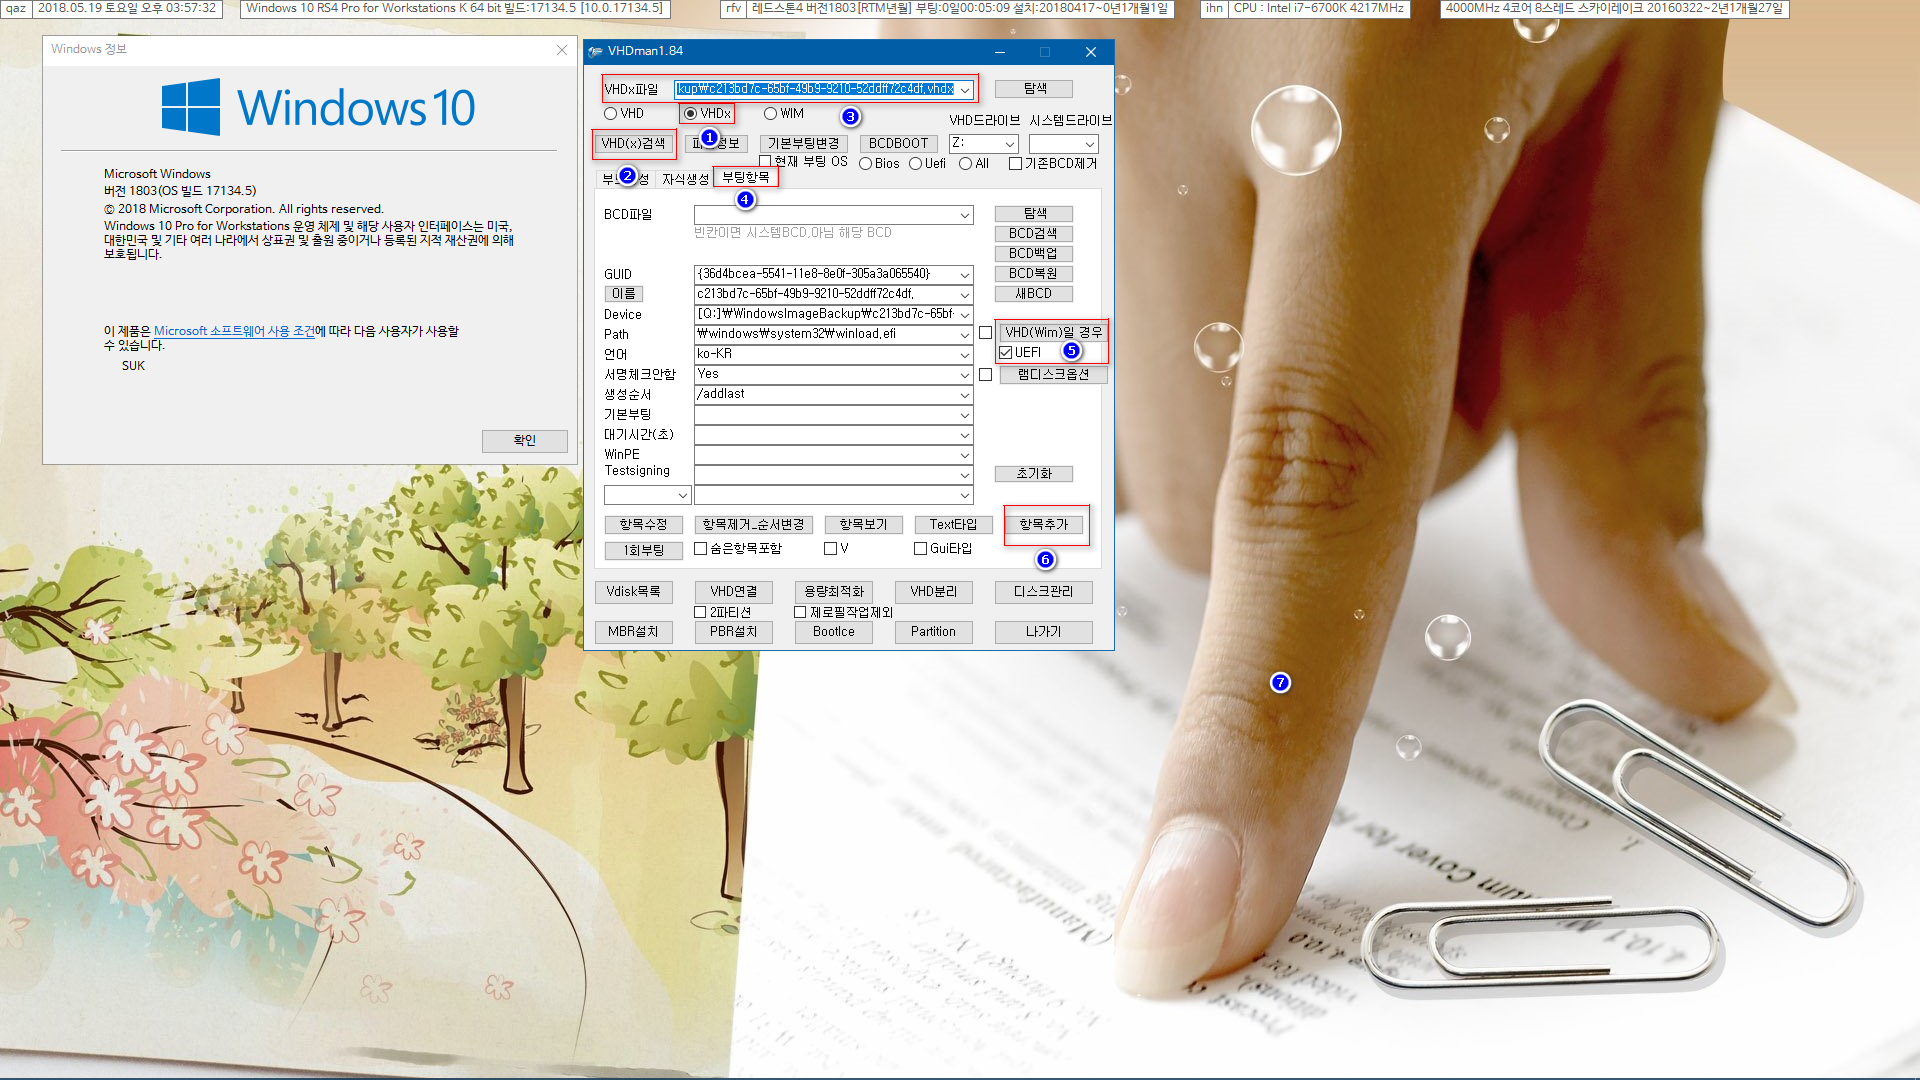This screenshot has width=1920, height=1080.
Task: Open the VHD드라이브 Z: dropdown
Action: click(1010, 145)
